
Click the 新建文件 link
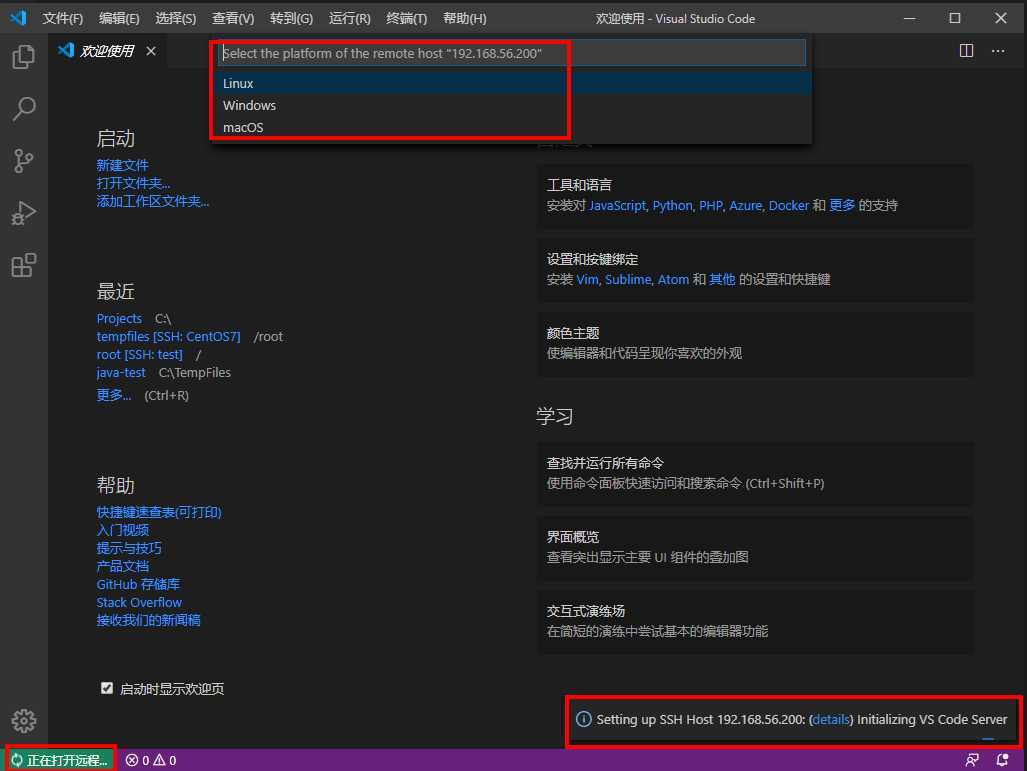tap(122, 165)
